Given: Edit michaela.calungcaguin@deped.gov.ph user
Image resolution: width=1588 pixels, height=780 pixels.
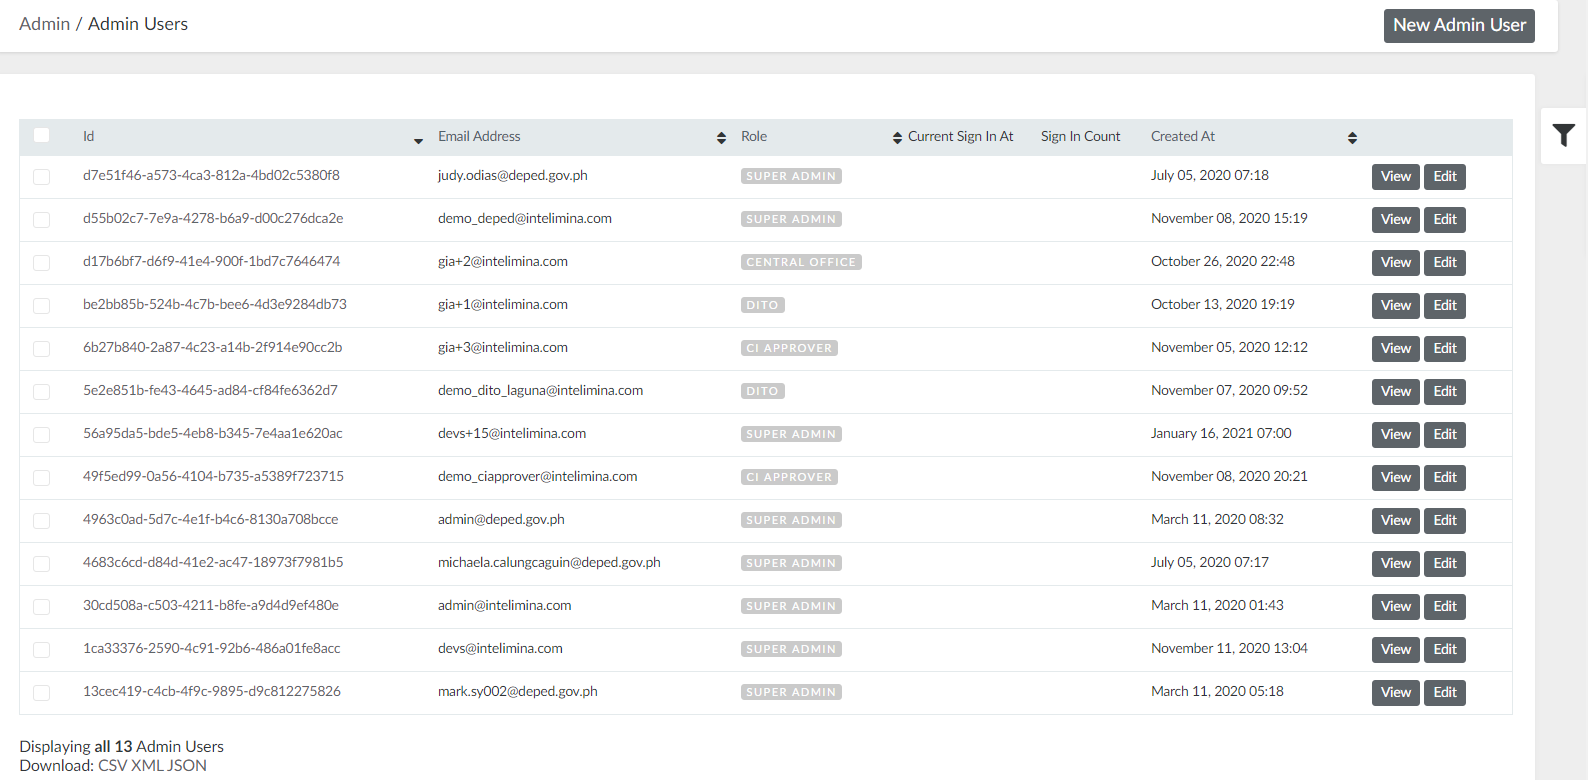Looking at the screenshot, I should (x=1445, y=564).
